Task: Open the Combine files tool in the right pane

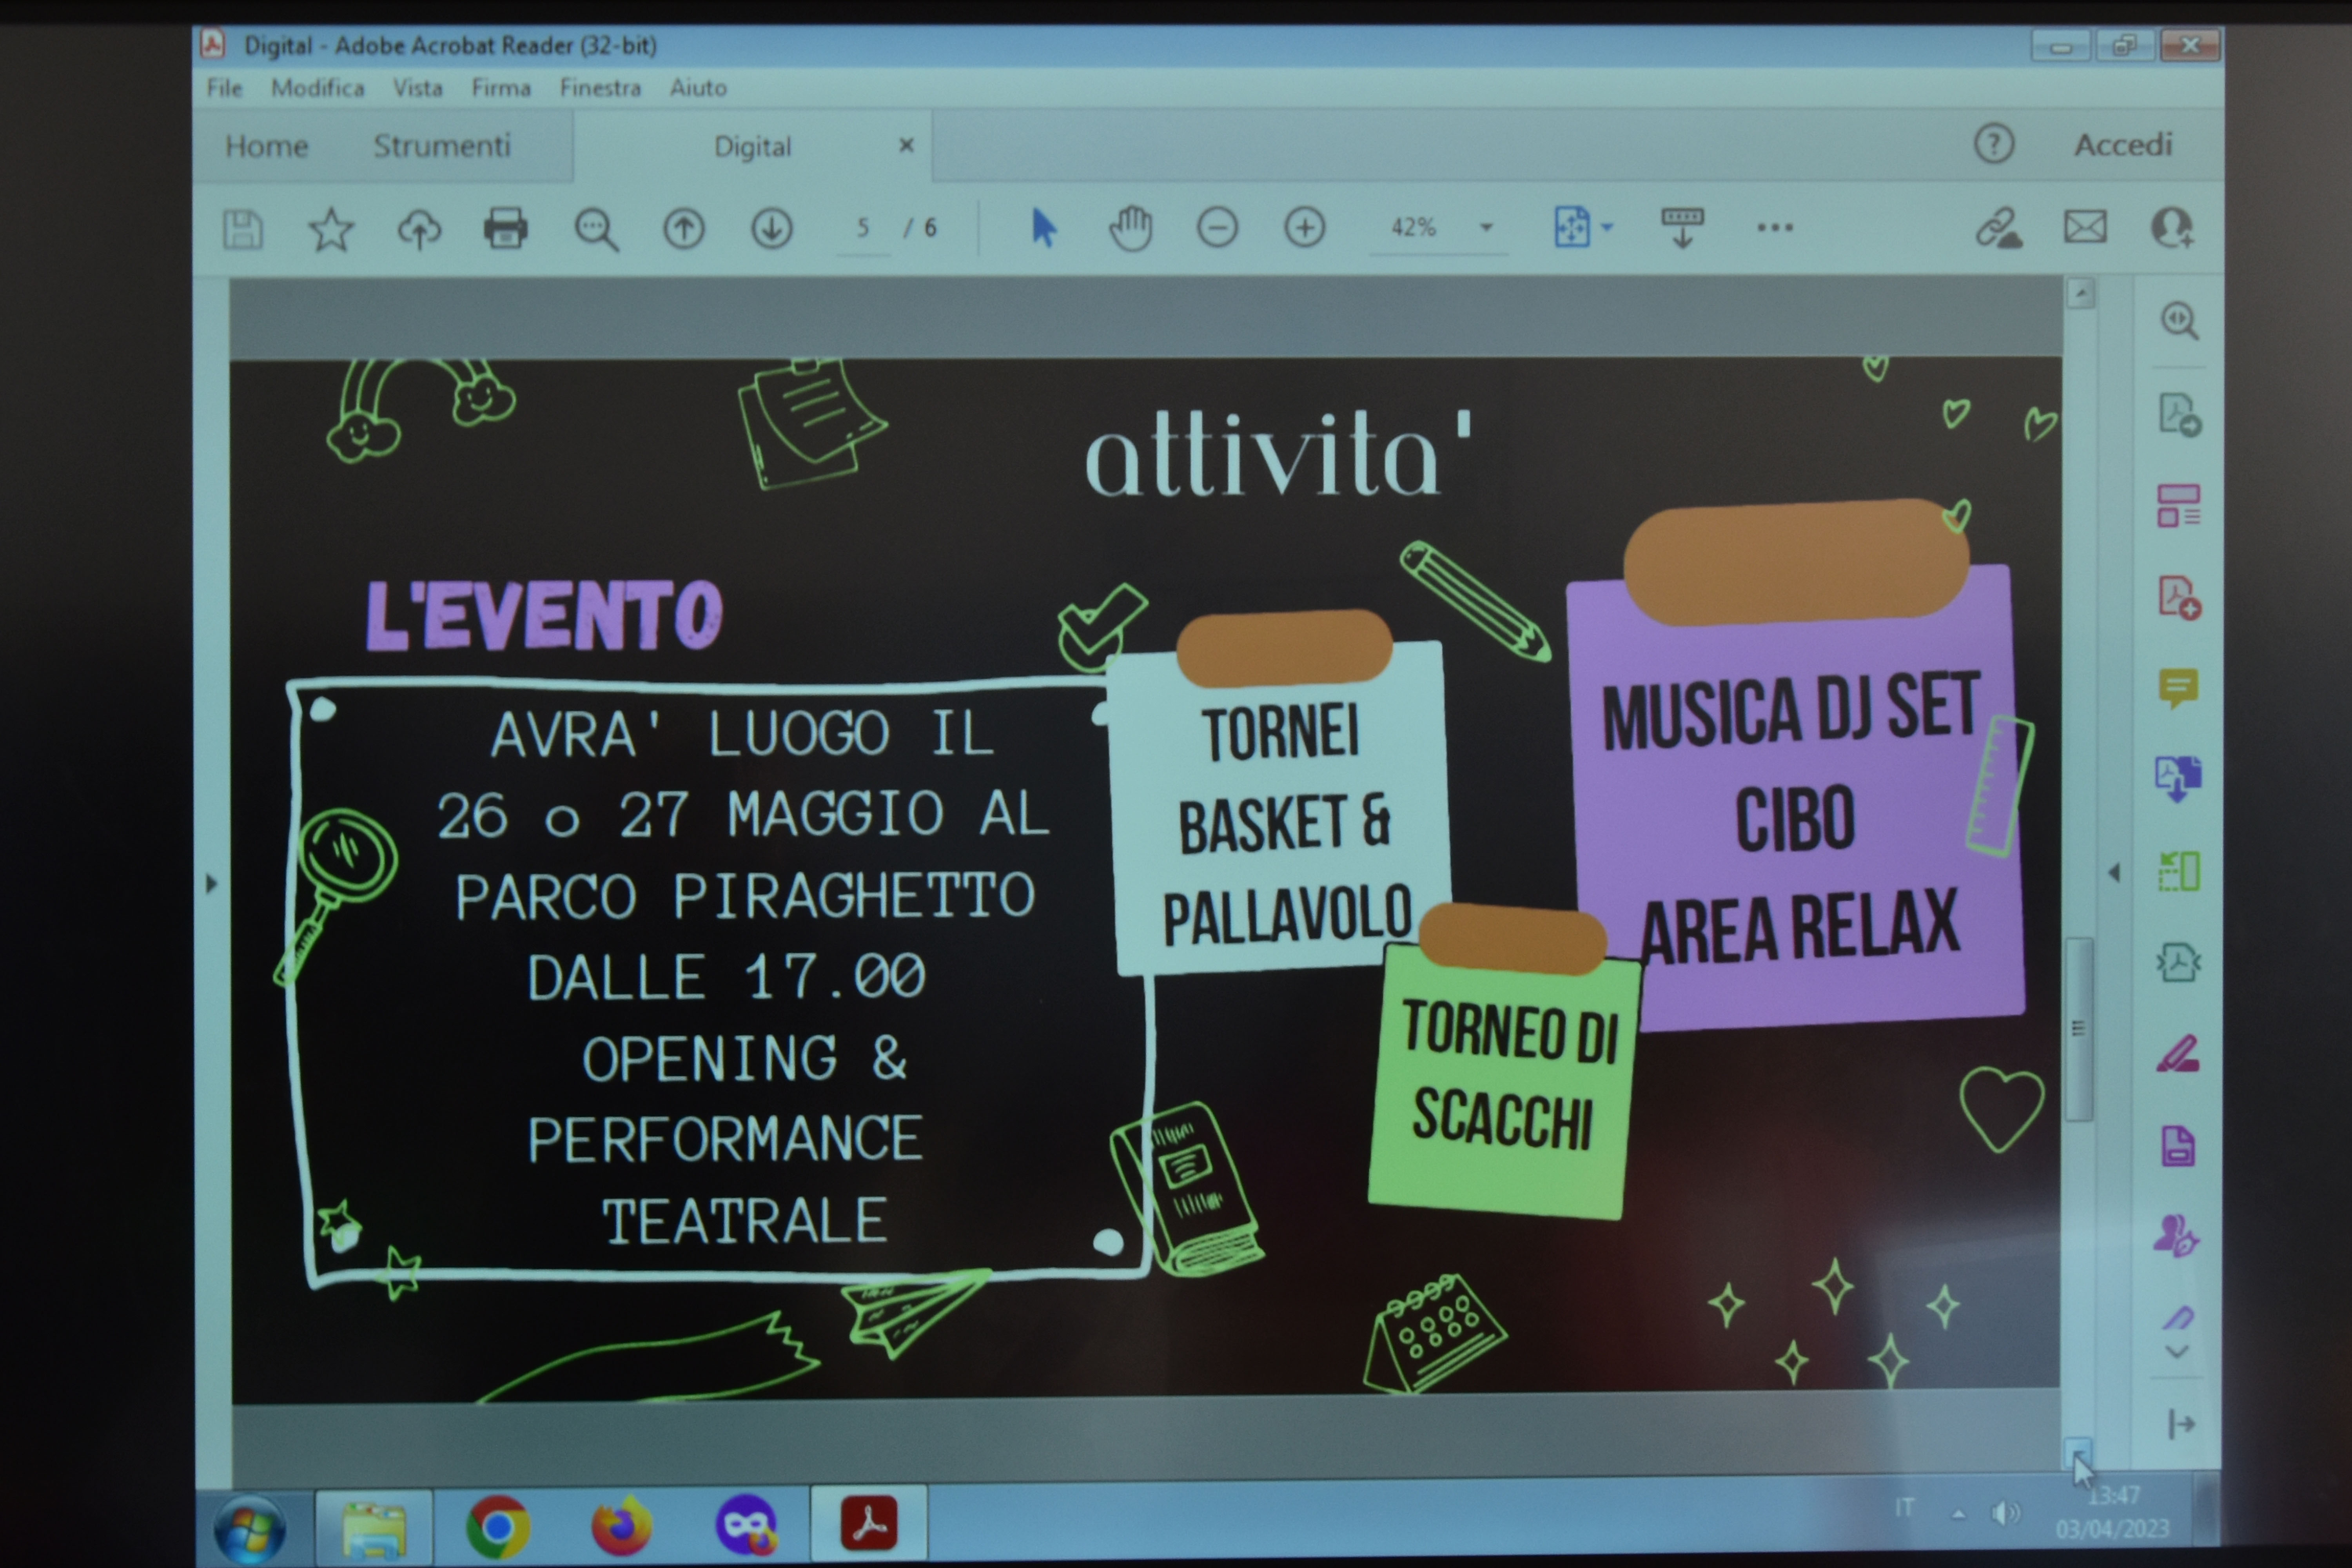Action: [x=2178, y=778]
